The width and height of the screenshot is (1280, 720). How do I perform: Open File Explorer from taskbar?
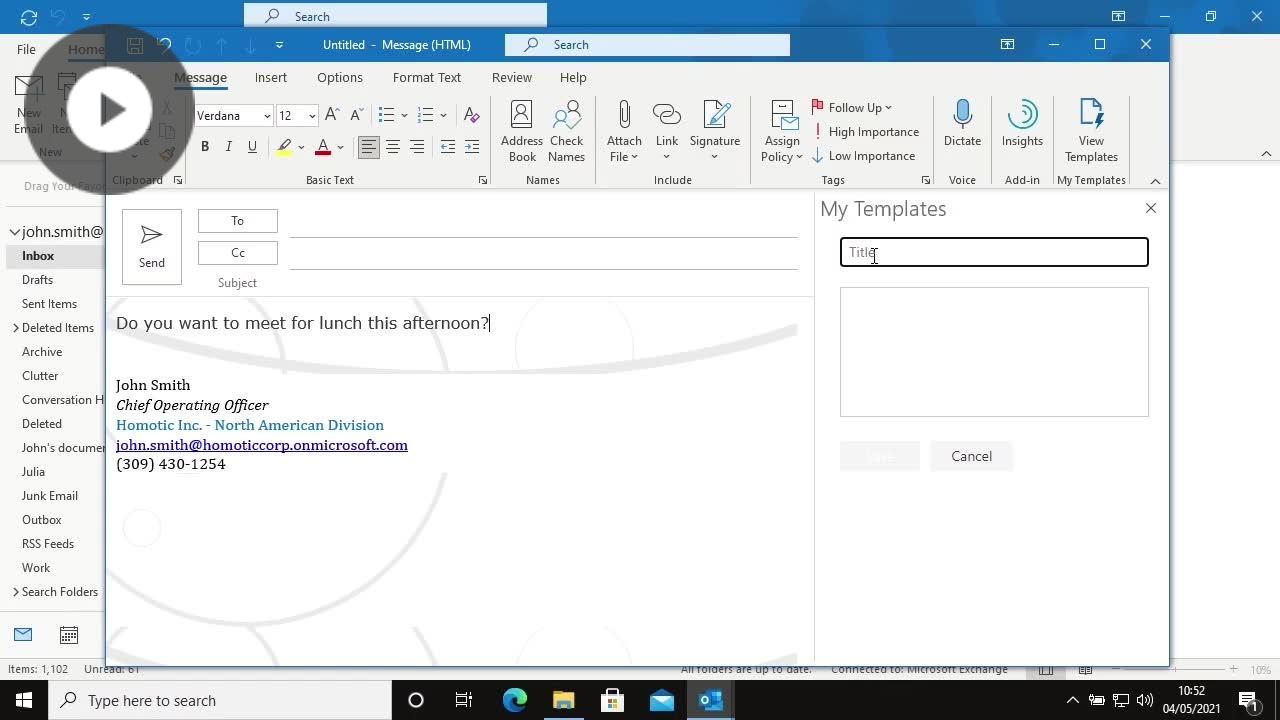click(563, 700)
